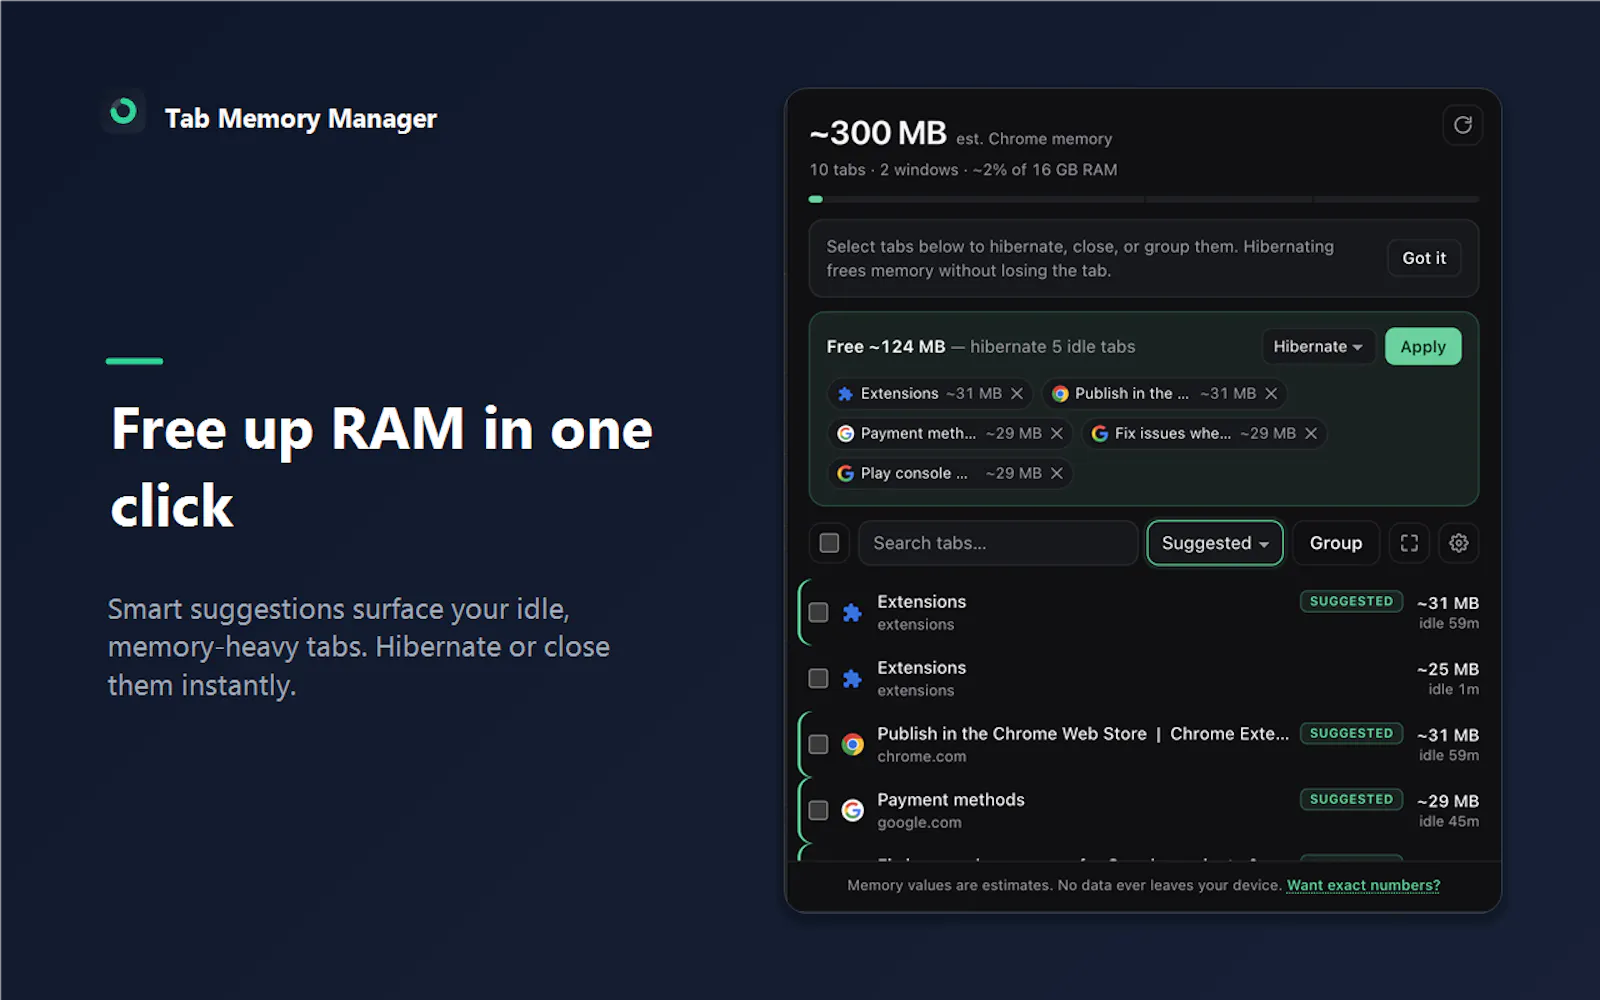
Task: Check the Publish in Chrome Web Store checkbox
Action: [x=818, y=744]
